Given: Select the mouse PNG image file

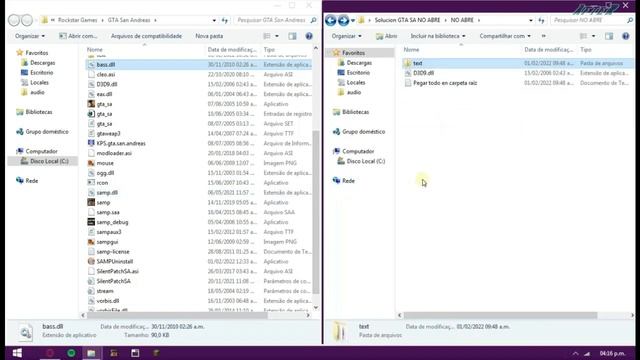Looking at the screenshot, I should [105, 163].
